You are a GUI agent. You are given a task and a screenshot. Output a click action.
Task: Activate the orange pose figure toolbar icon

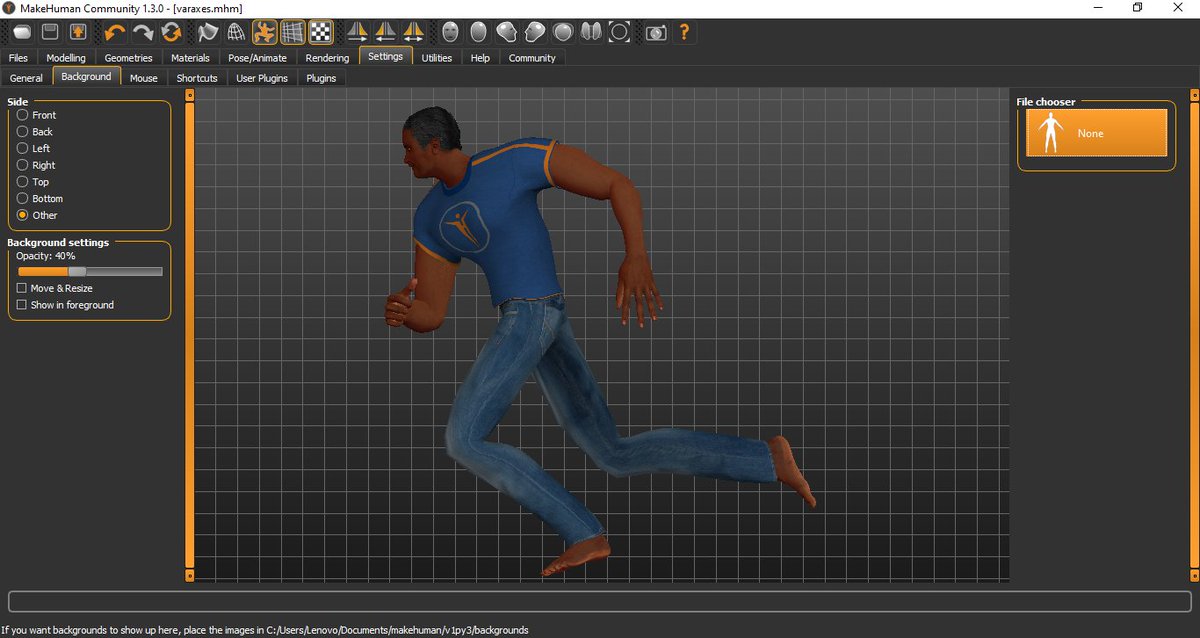click(265, 31)
